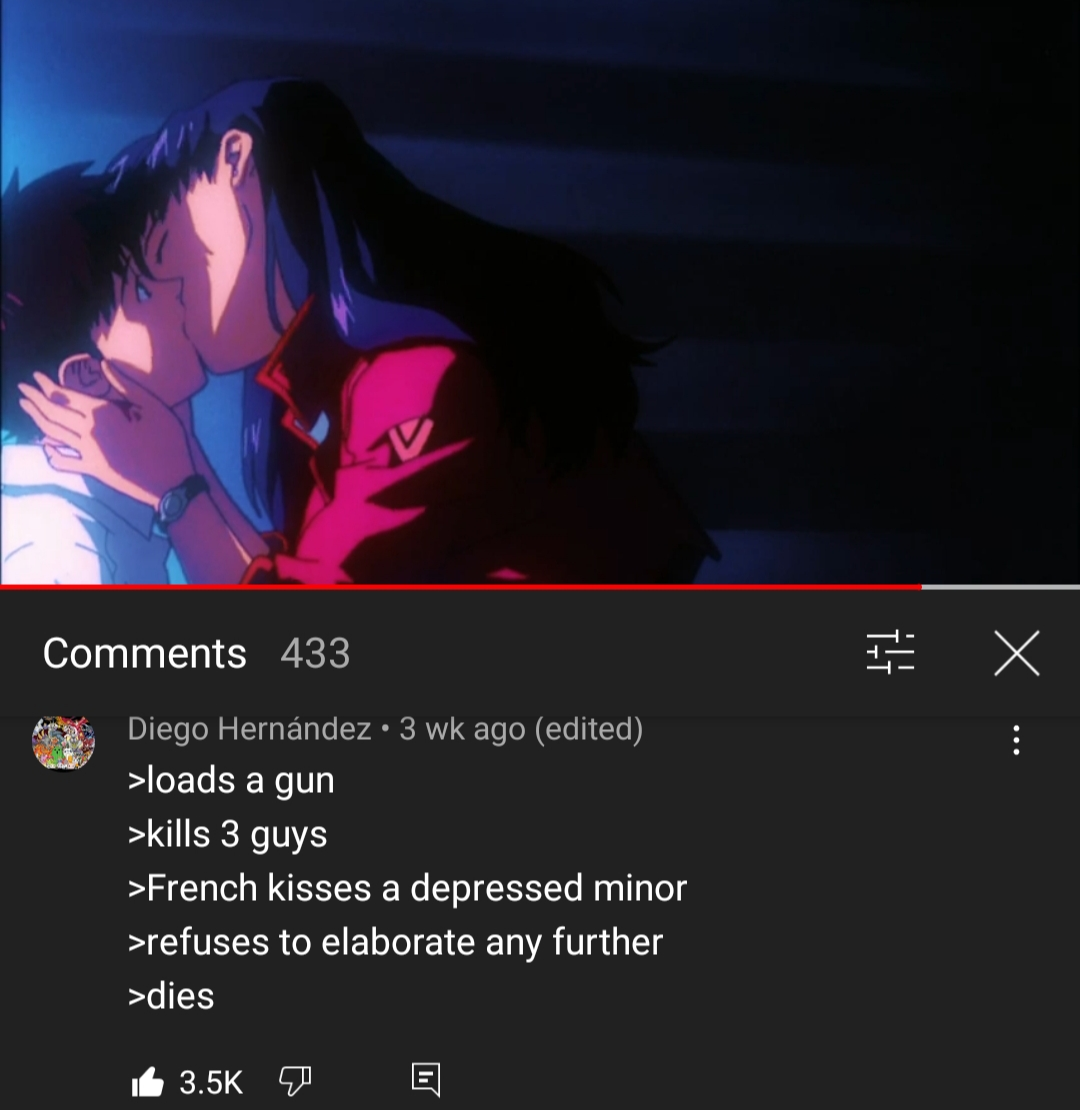Tap the 433 comment count
This screenshot has width=1080, height=1110.
pos(315,653)
